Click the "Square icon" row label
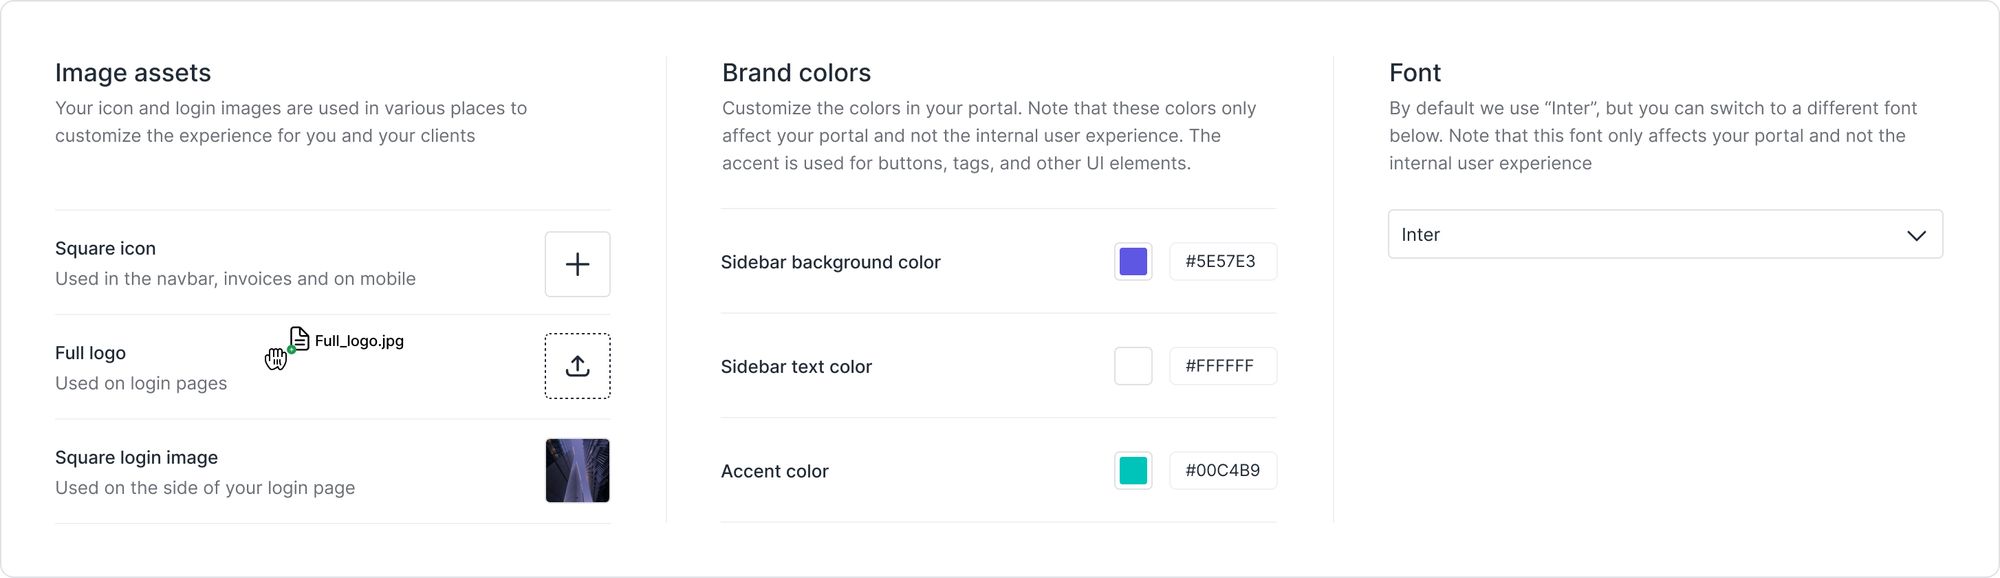 (105, 249)
